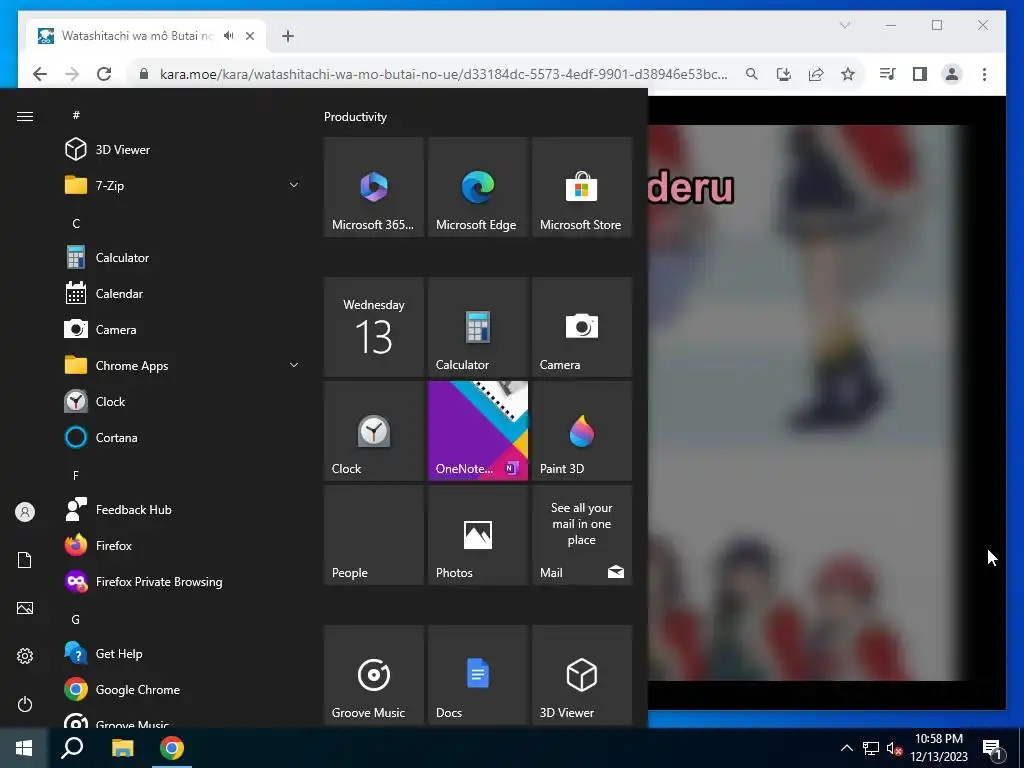Open Clock from the app list

[182, 401]
